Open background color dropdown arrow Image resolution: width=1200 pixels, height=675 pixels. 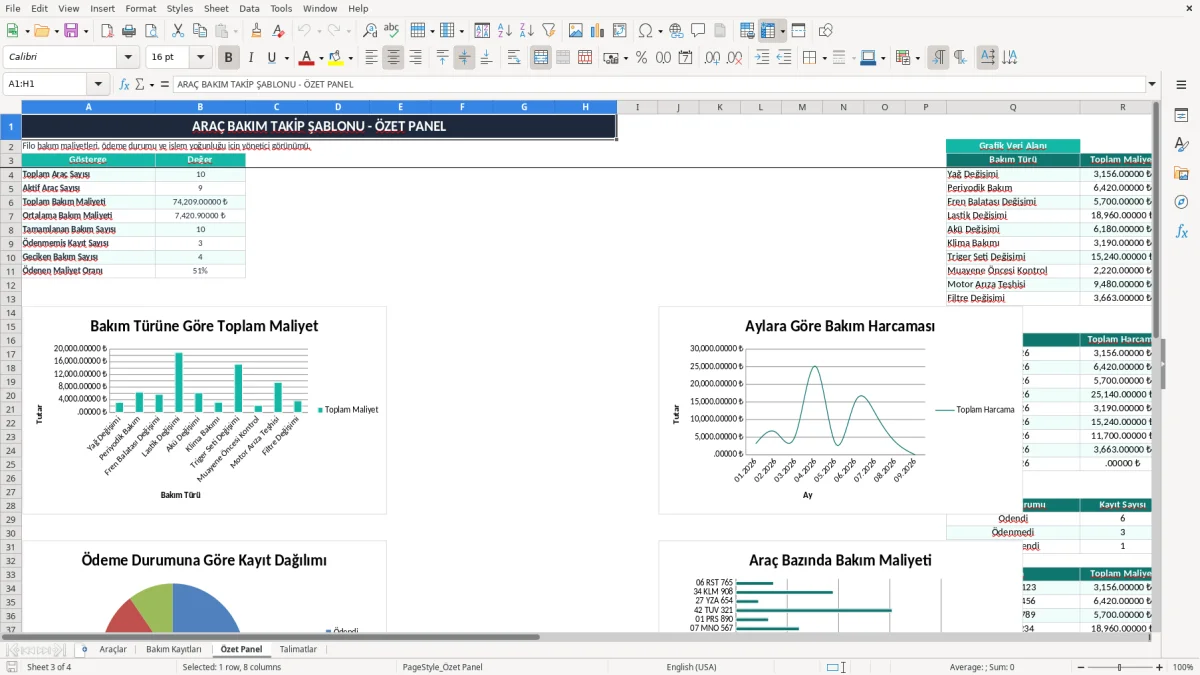[x=350, y=58]
